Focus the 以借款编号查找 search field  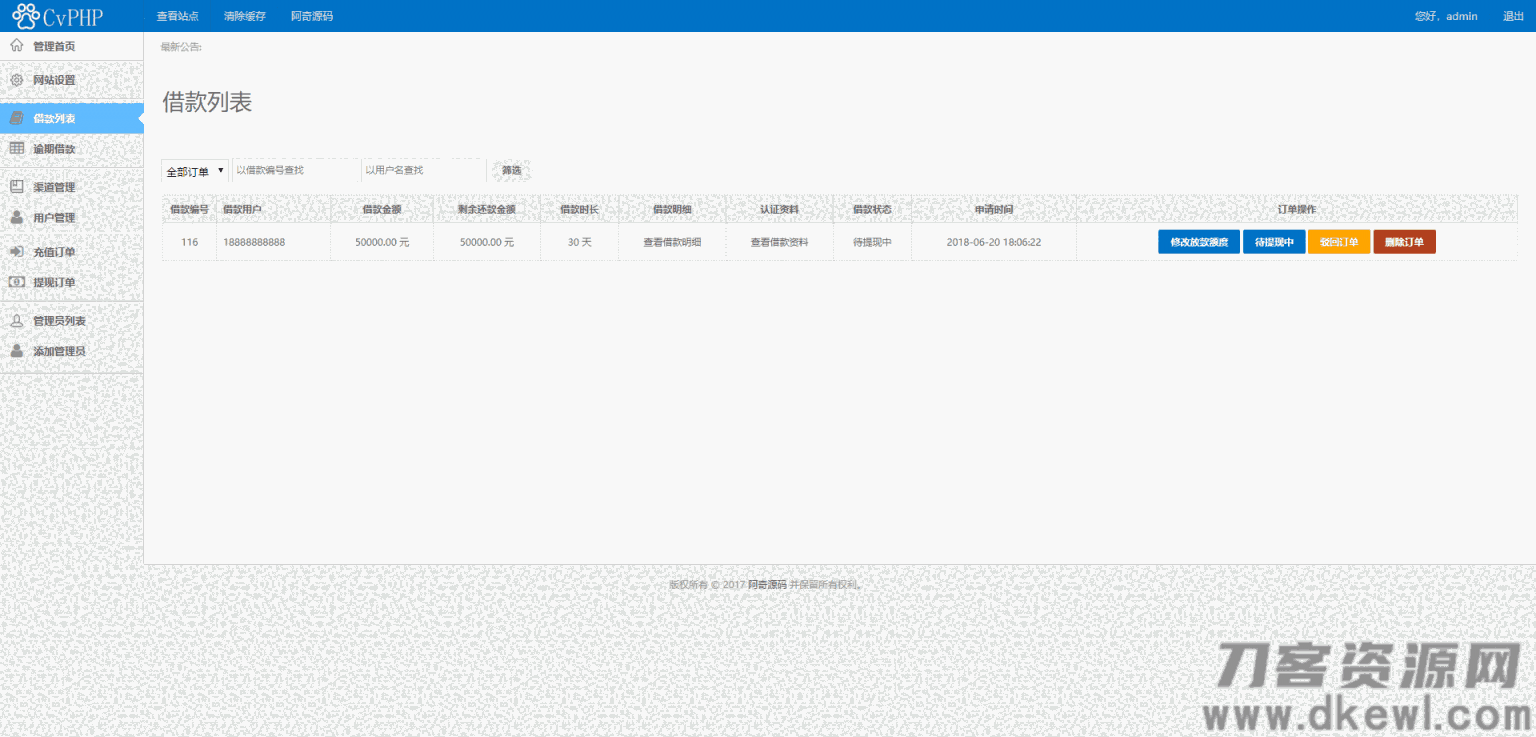(x=296, y=171)
